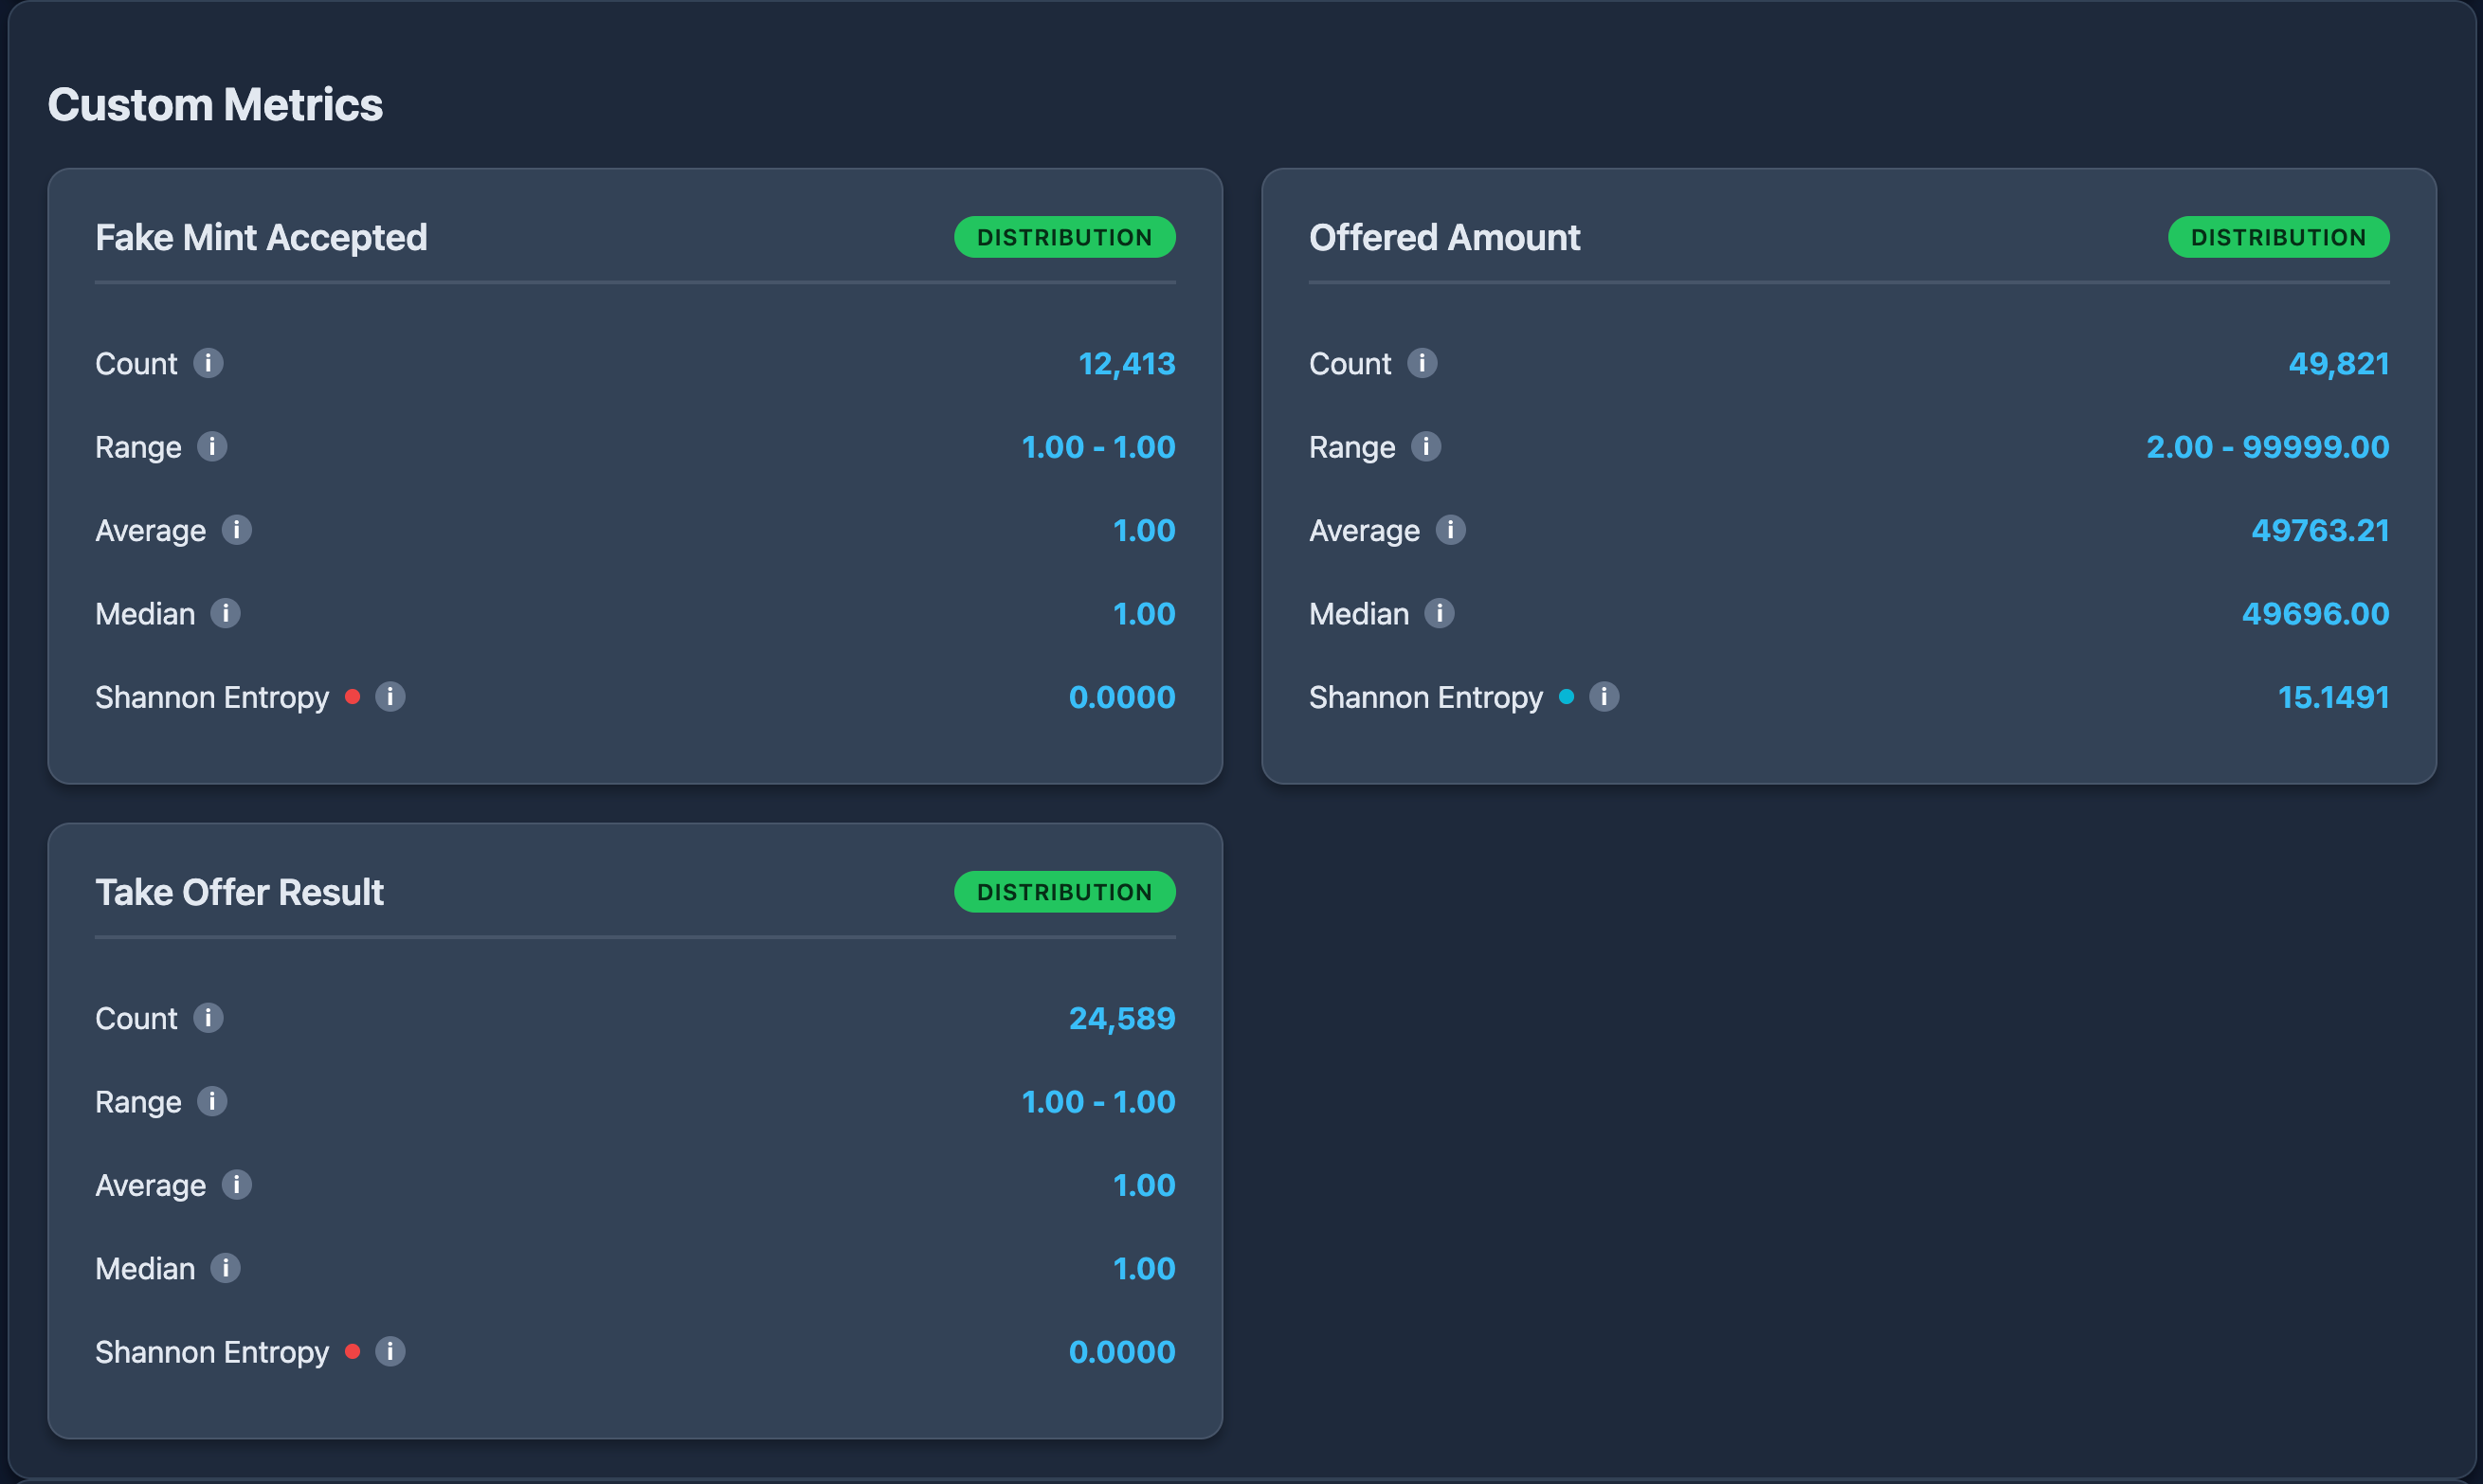Click the Count info icon in Take Offer Result
The width and height of the screenshot is (2483, 1484).
point(209,1018)
